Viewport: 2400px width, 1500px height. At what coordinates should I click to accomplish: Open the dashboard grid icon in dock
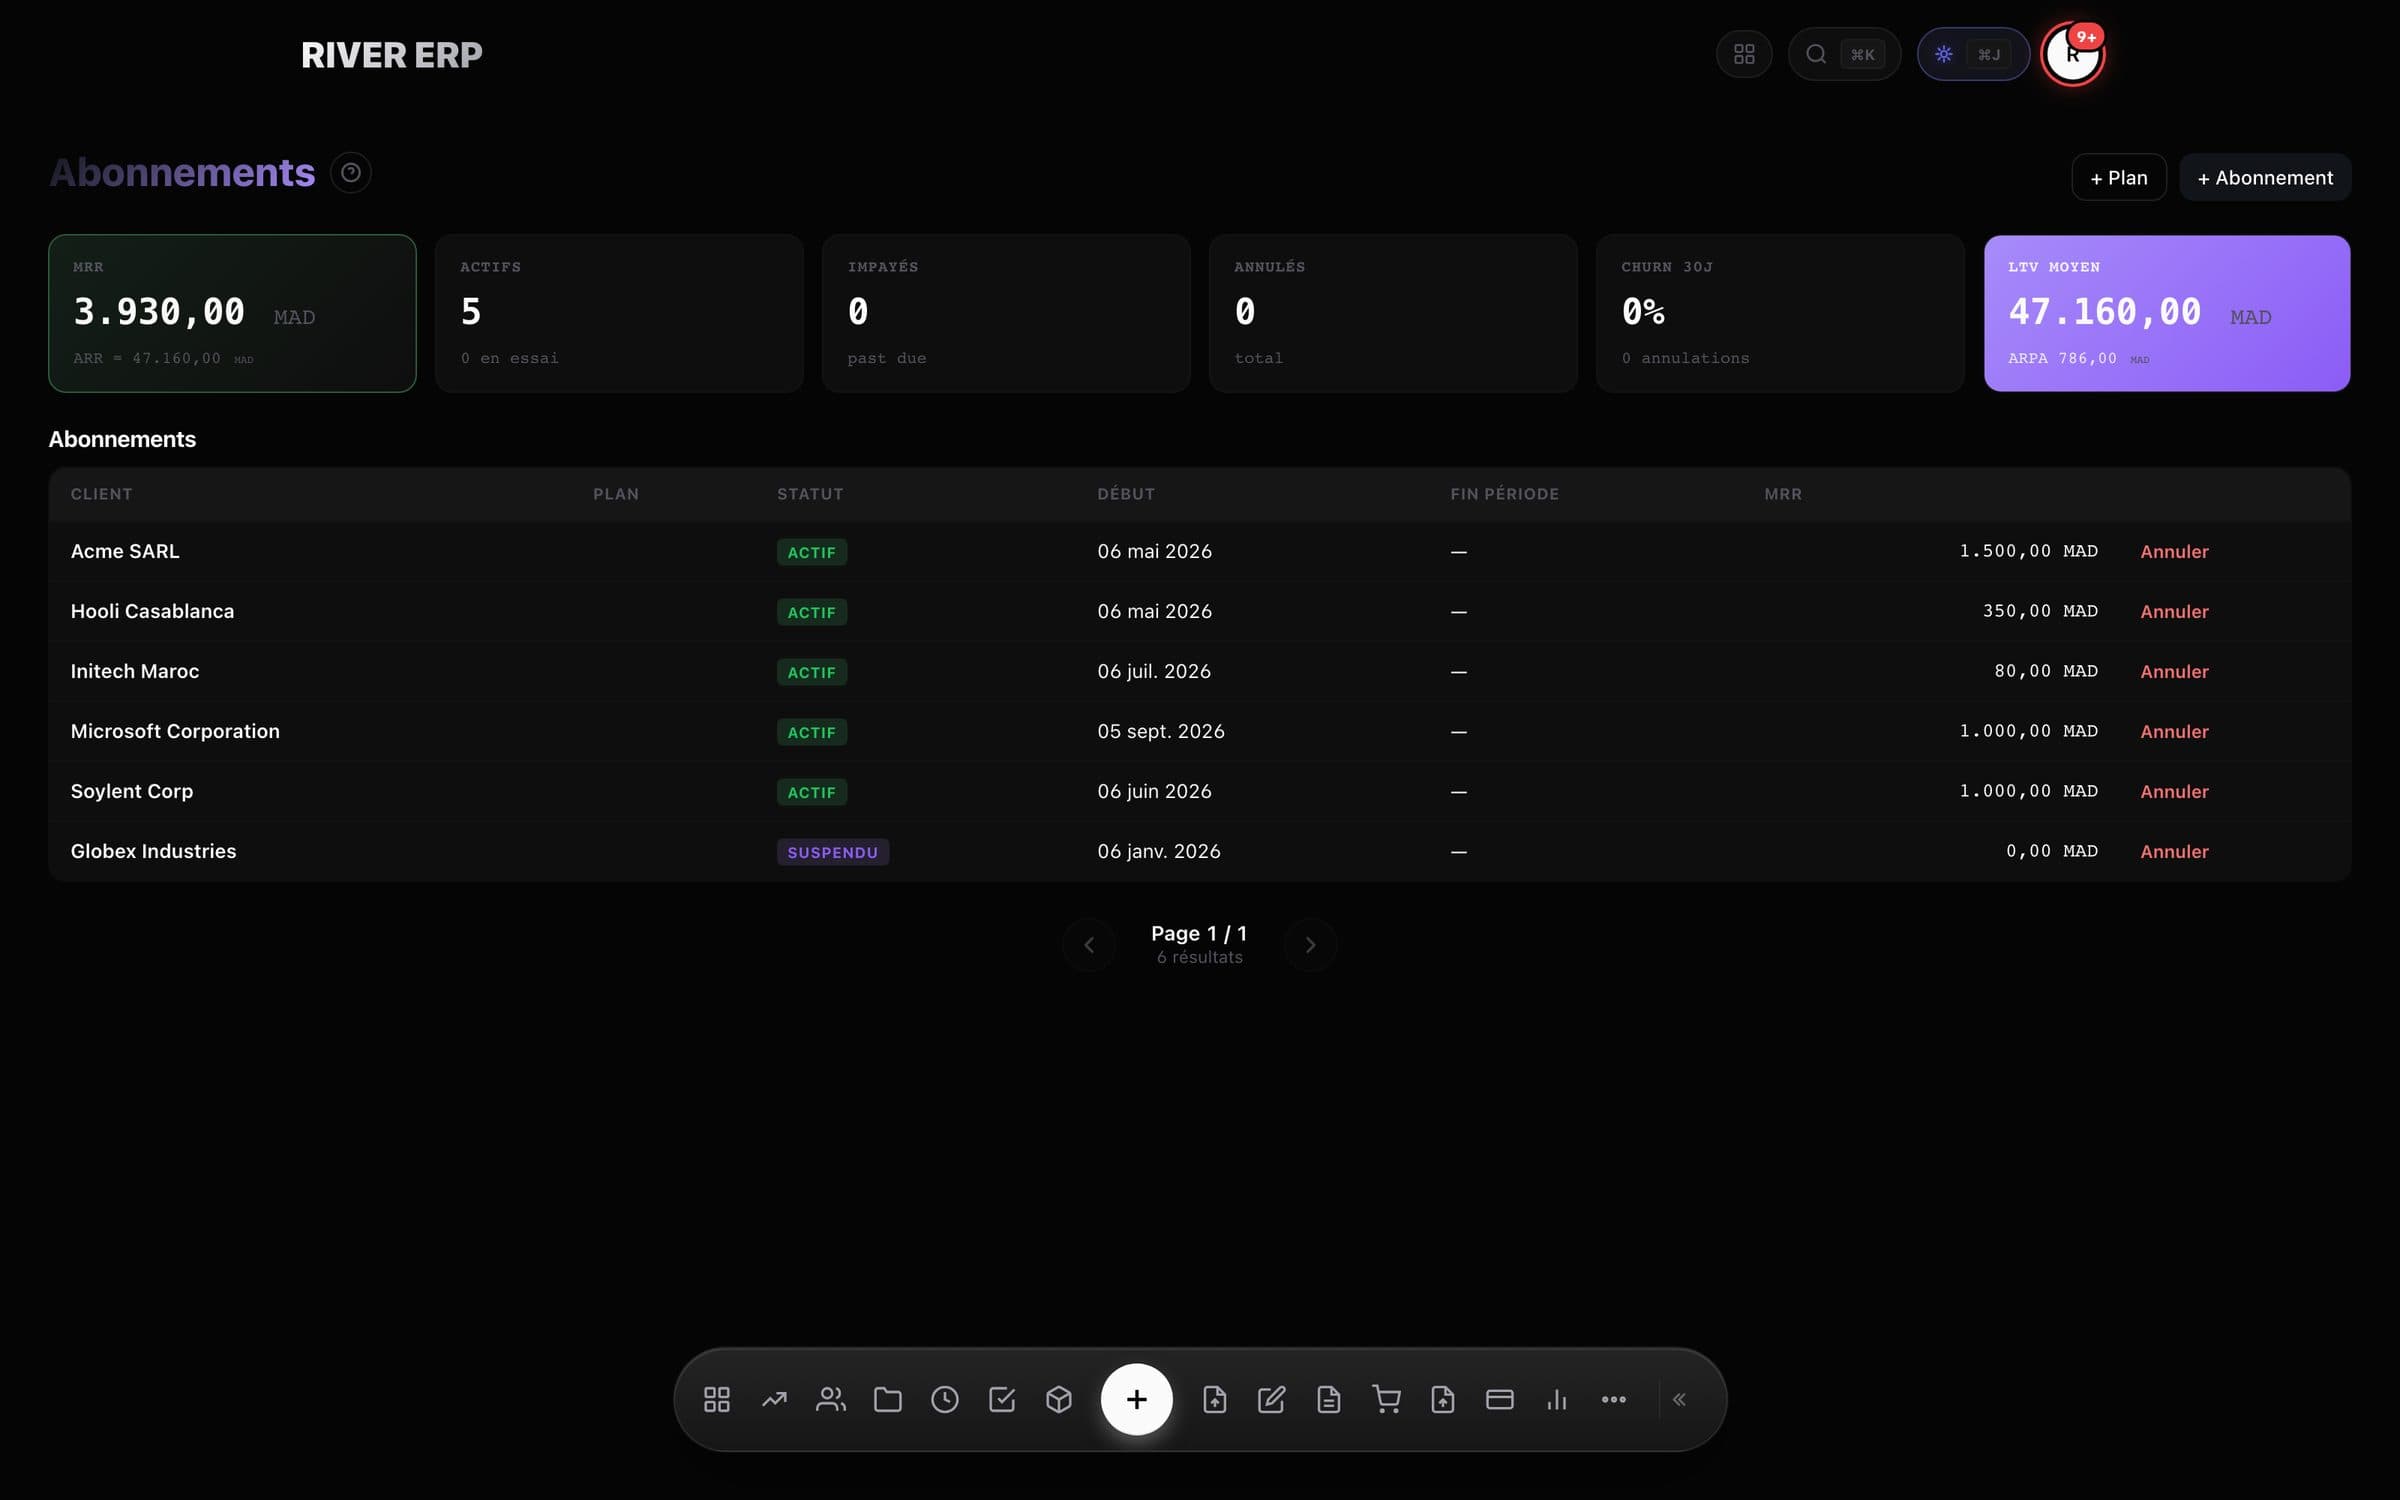pos(716,1399)
